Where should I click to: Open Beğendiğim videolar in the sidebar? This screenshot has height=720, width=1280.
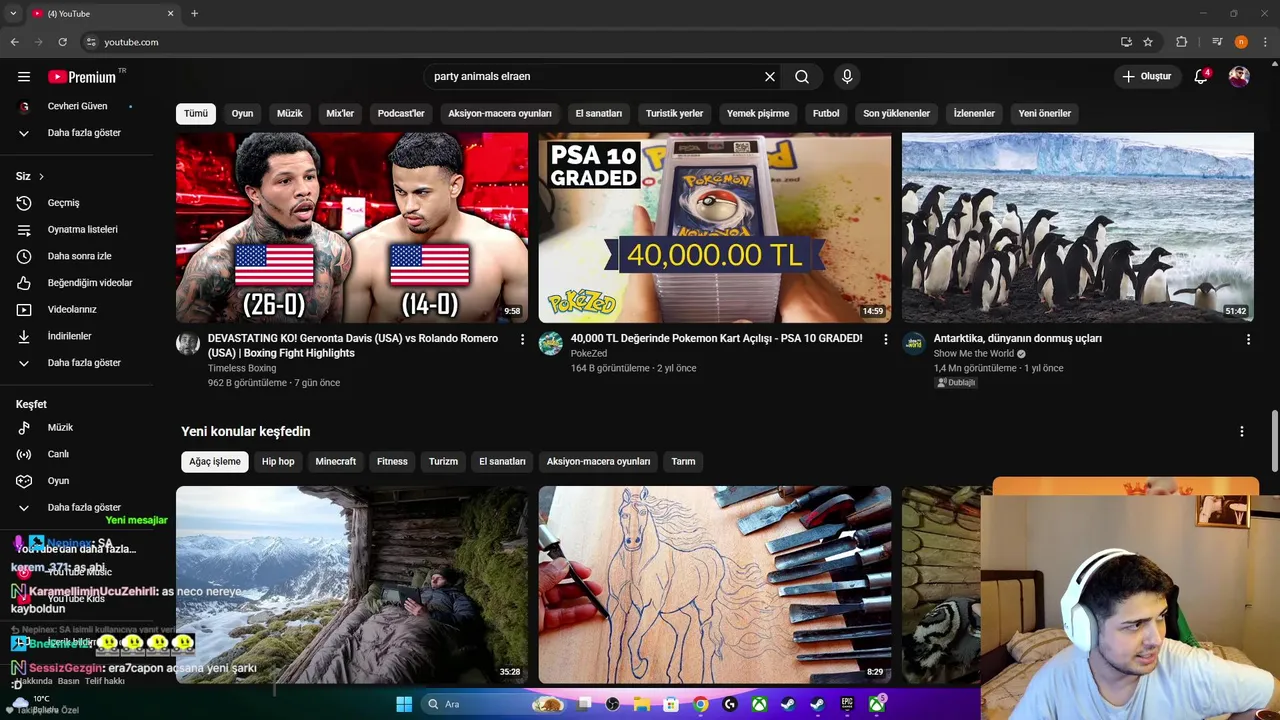(x=77, y=283)
